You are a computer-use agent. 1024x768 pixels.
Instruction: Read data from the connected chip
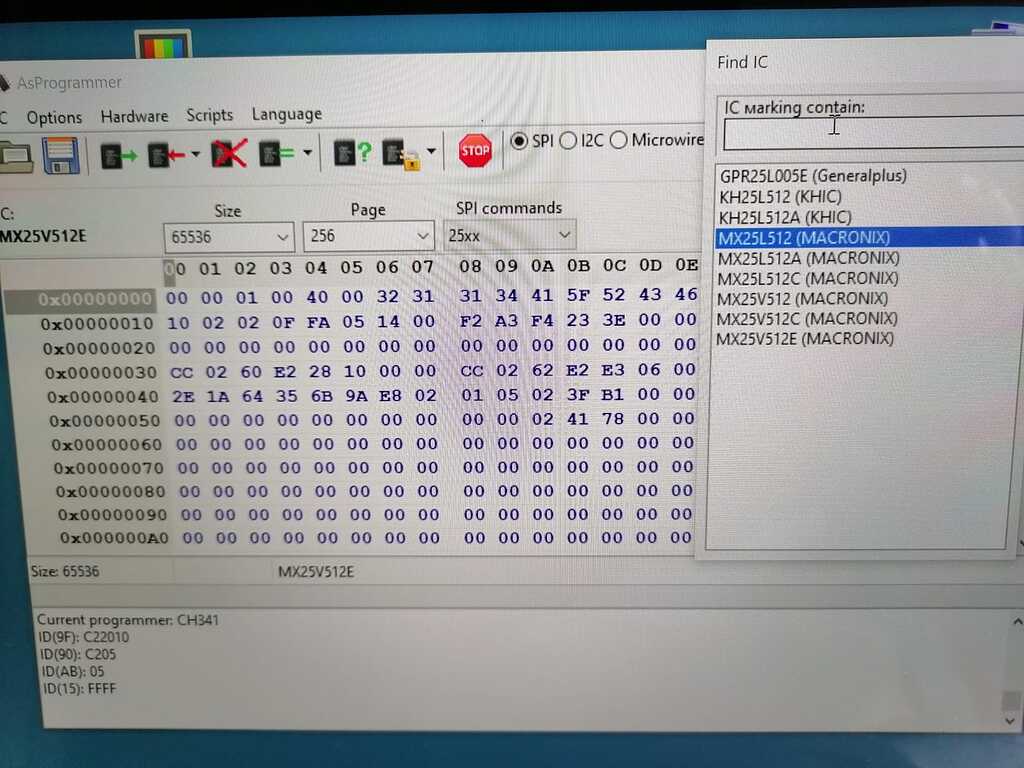point(112,155)
